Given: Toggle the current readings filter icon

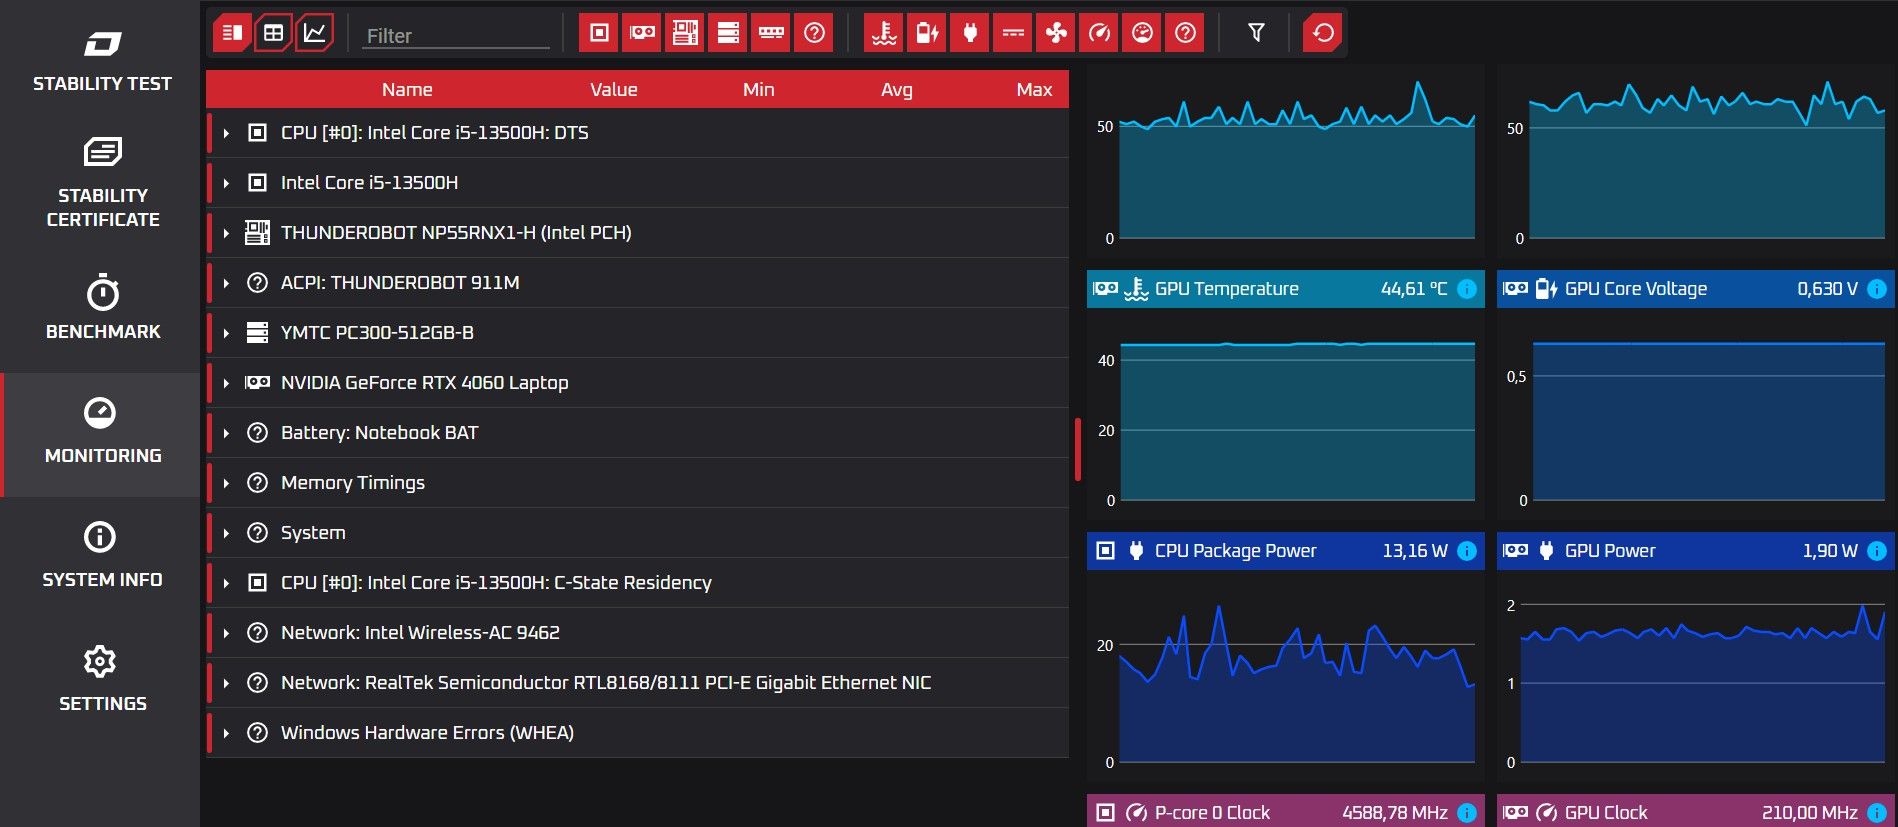Looking at the screenshot, I should (x=1013, y=33).
